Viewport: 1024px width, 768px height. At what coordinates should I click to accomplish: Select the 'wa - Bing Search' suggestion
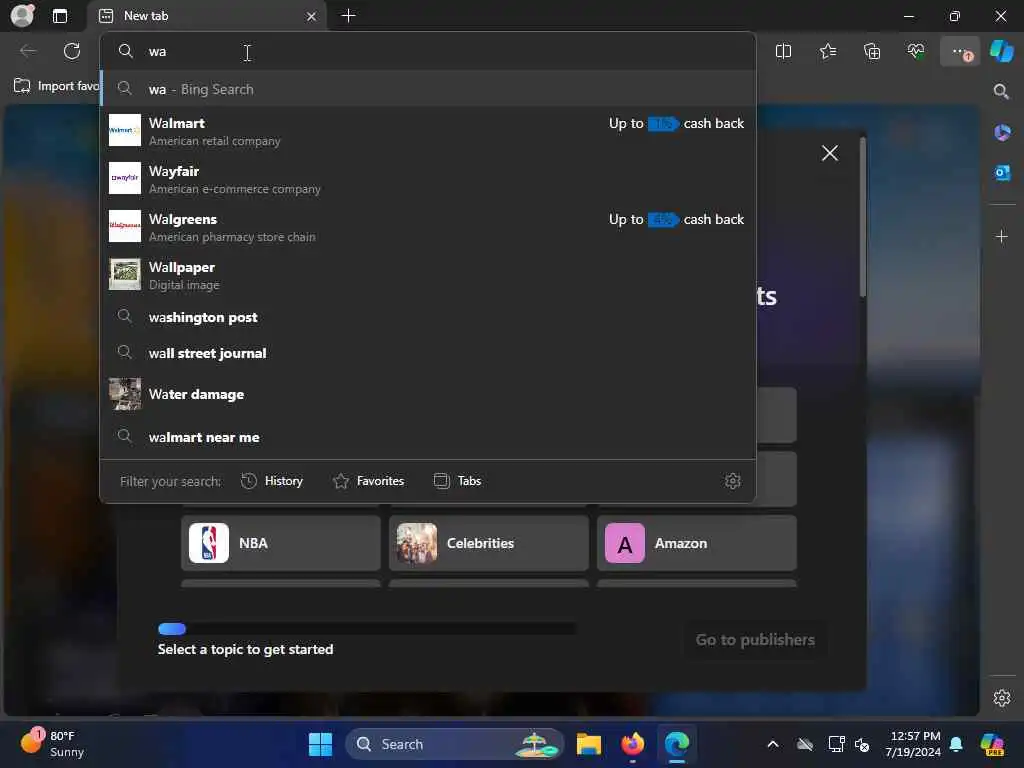[x=428, y=89]
